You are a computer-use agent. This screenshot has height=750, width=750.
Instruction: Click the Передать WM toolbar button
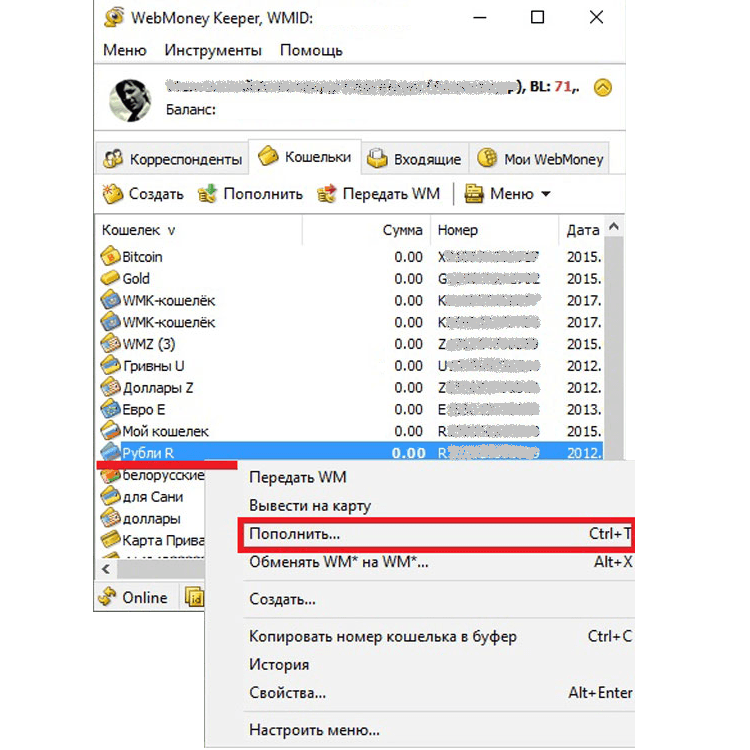tap(378, 194)
